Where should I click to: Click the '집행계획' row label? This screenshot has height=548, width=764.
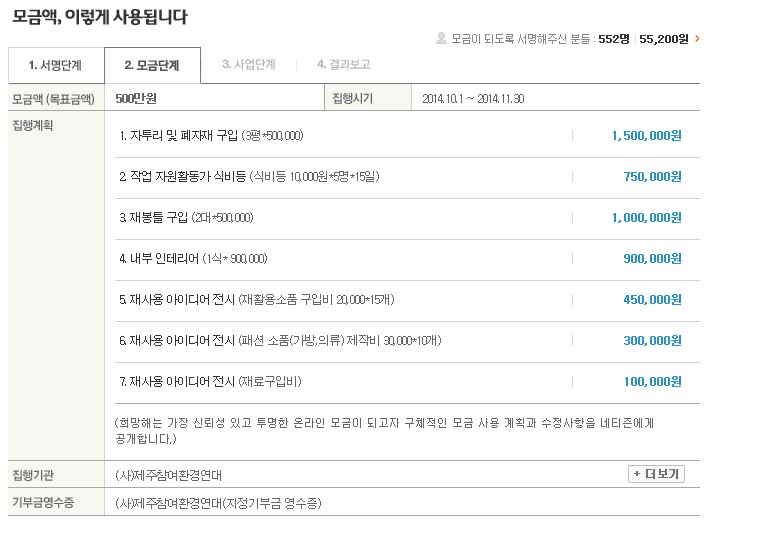[x=33, y=125]
